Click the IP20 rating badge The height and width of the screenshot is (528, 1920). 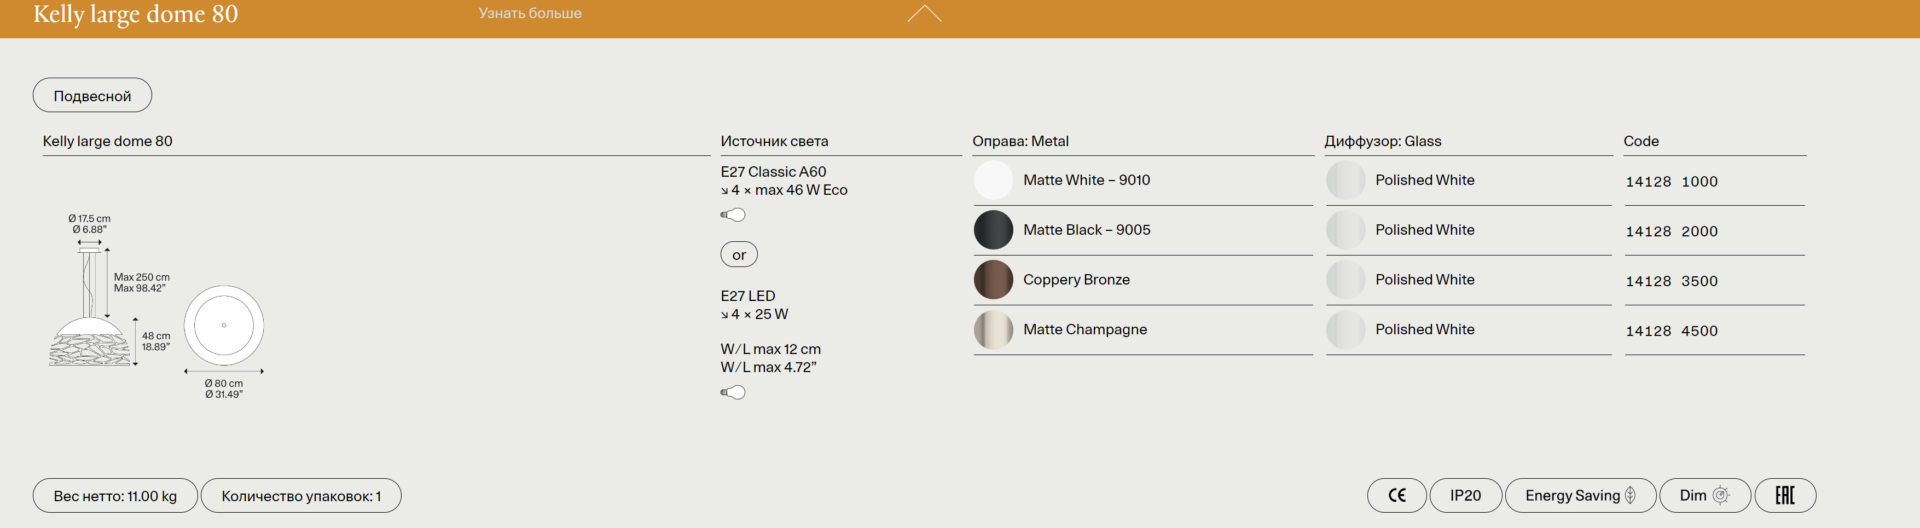pos(1465,496)
